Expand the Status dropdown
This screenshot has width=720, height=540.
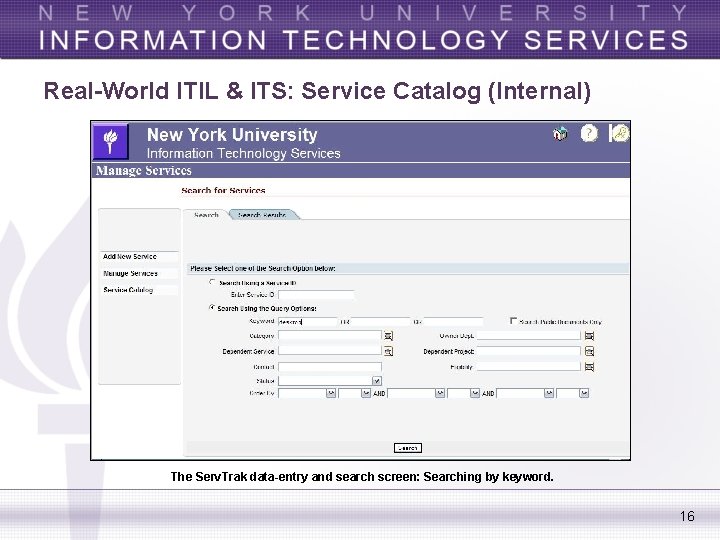377,381
